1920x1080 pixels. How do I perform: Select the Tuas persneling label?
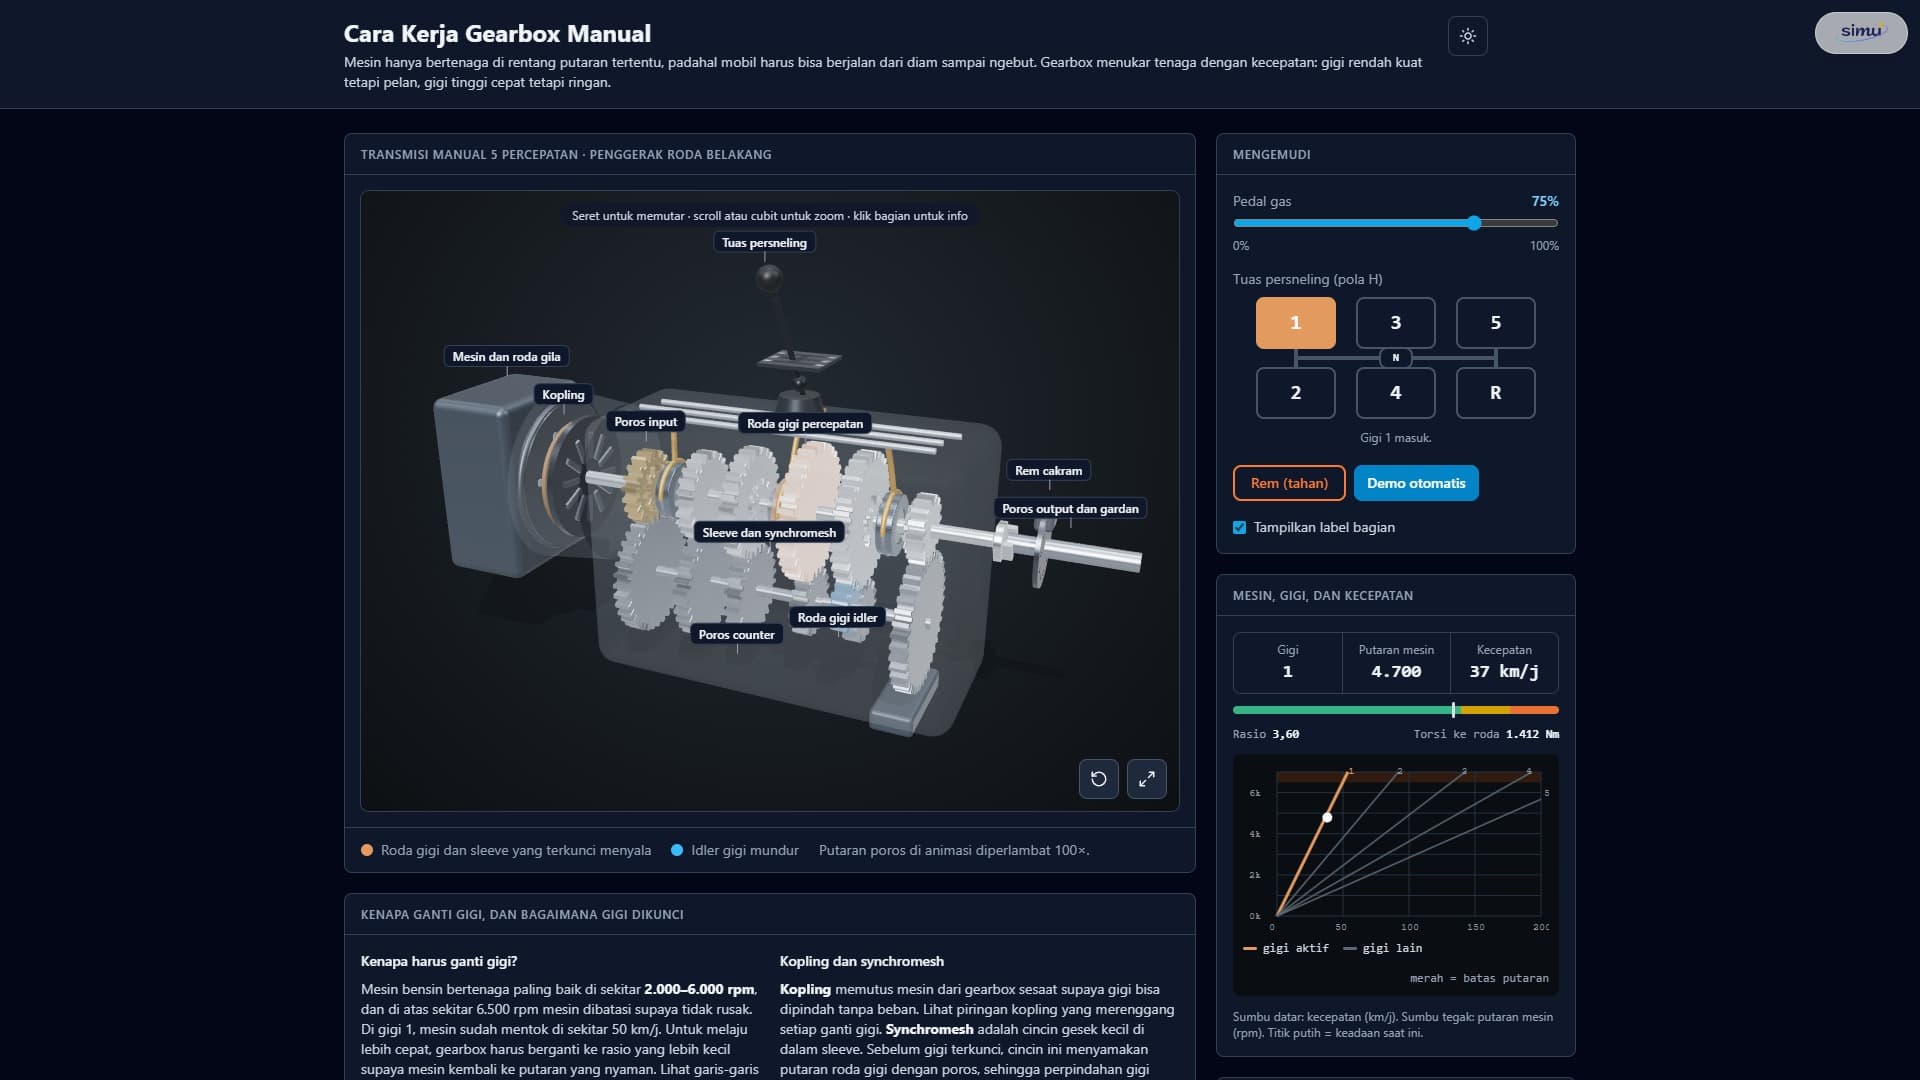click(x=764, y=243)
